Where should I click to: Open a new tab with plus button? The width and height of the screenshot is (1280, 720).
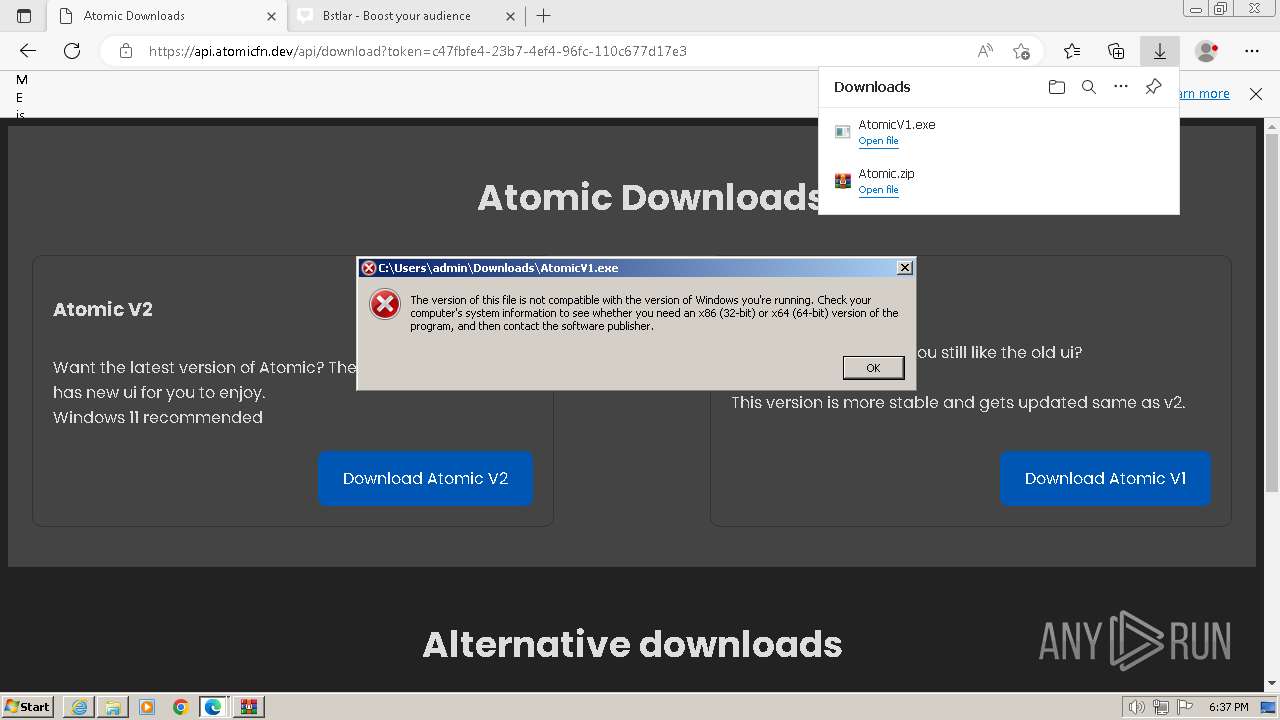tap(543, 16)
